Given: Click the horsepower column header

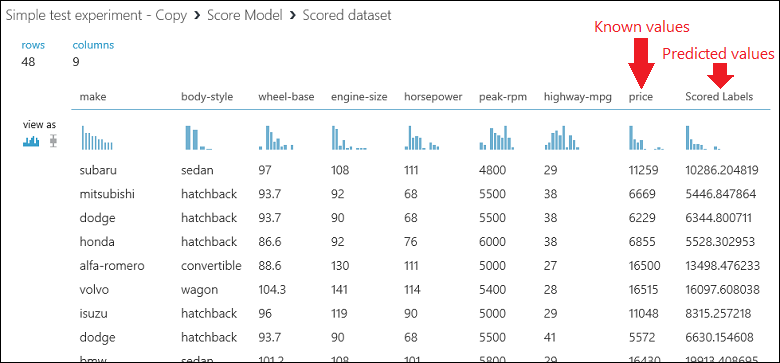Looking at the screenshot, I should tap(433, 97).
